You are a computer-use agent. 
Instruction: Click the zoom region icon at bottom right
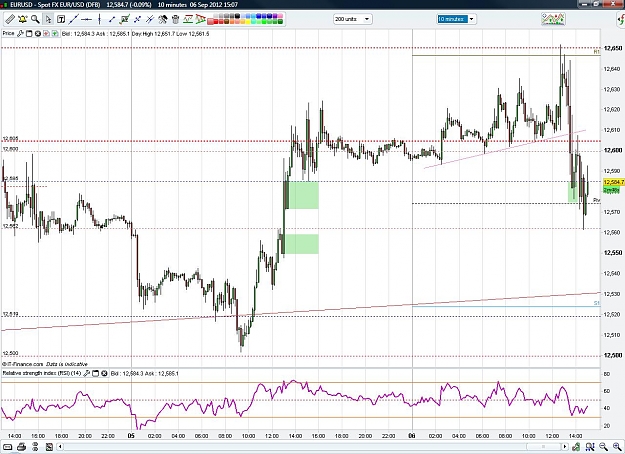click(x=590, y=446)
